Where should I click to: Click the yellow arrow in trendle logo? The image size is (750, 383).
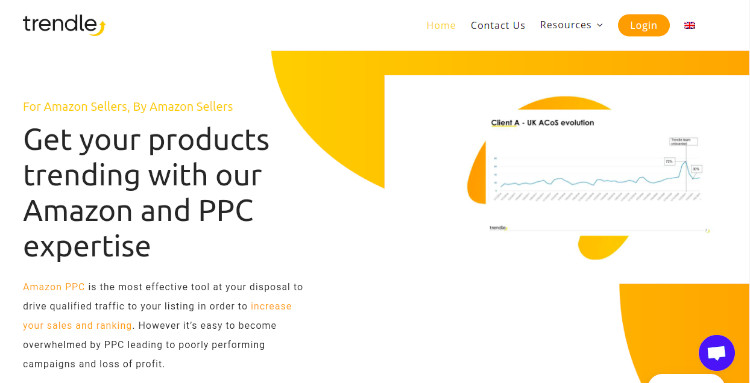99,29
